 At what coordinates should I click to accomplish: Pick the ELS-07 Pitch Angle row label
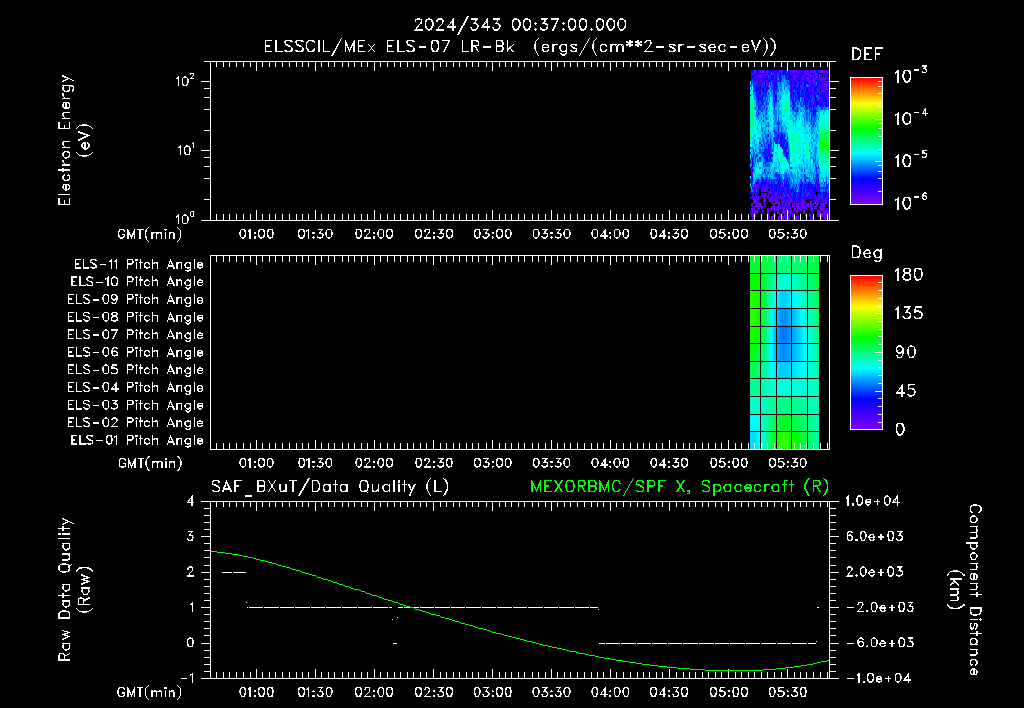click(135, 334)
